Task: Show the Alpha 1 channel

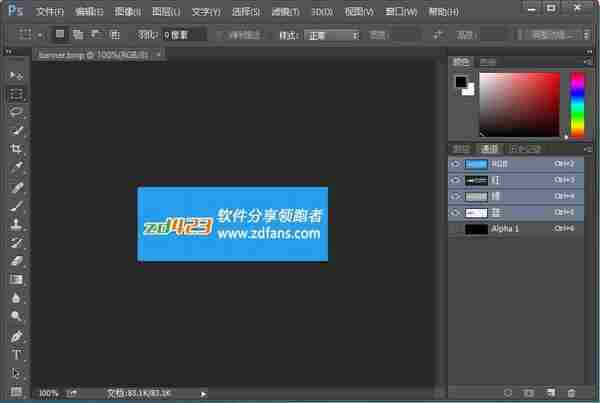Action: [455, 229]
